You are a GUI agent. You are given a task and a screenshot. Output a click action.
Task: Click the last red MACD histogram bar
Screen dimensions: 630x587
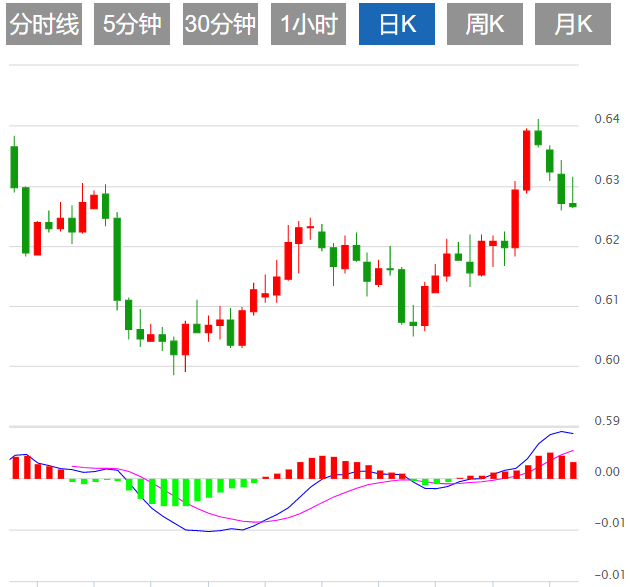(x=573, y=470)
